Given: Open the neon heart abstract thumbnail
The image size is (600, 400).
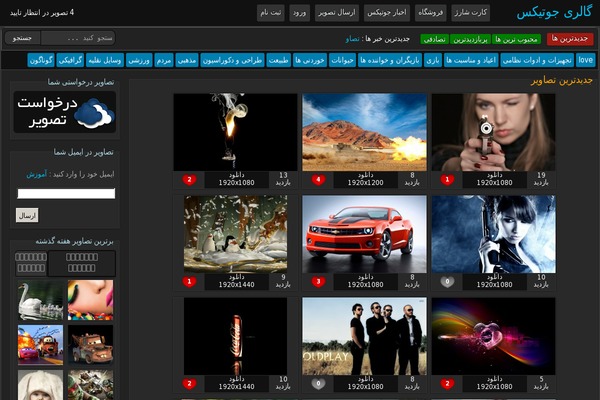Looking at the screenshot, I should click(494, 336).
